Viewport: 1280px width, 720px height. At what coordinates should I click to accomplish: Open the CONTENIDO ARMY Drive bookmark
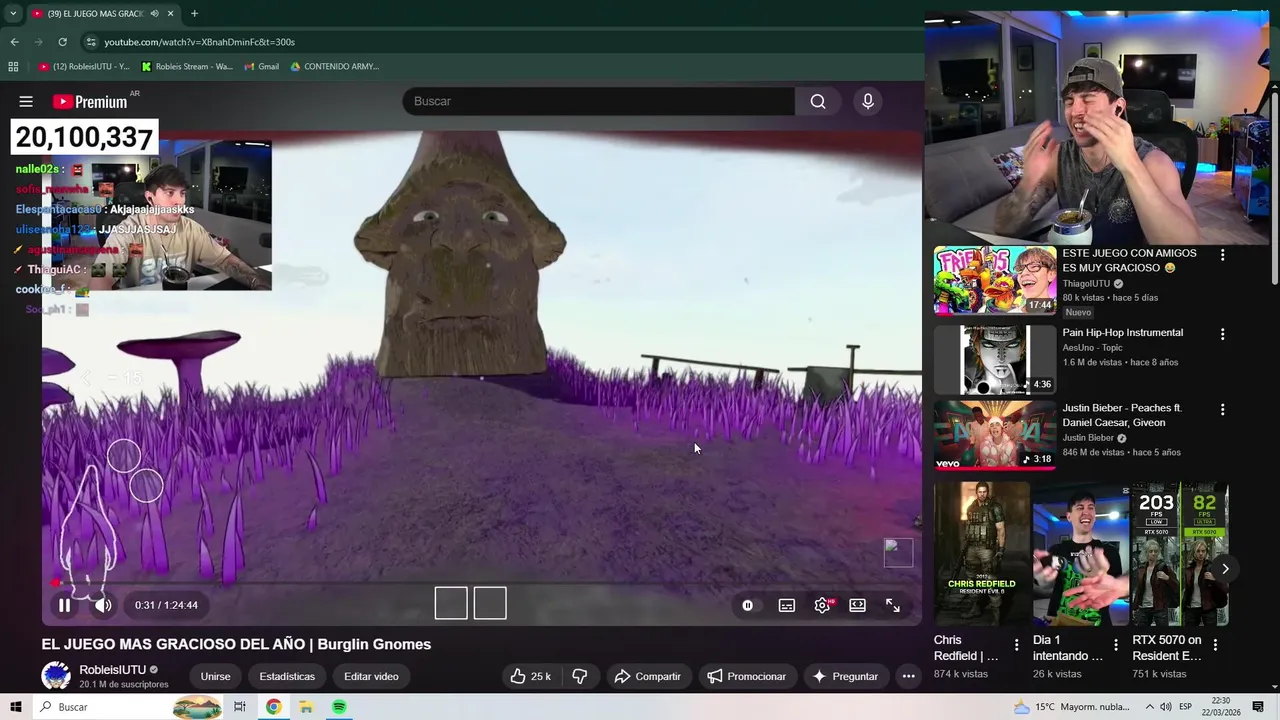[334, 67]
